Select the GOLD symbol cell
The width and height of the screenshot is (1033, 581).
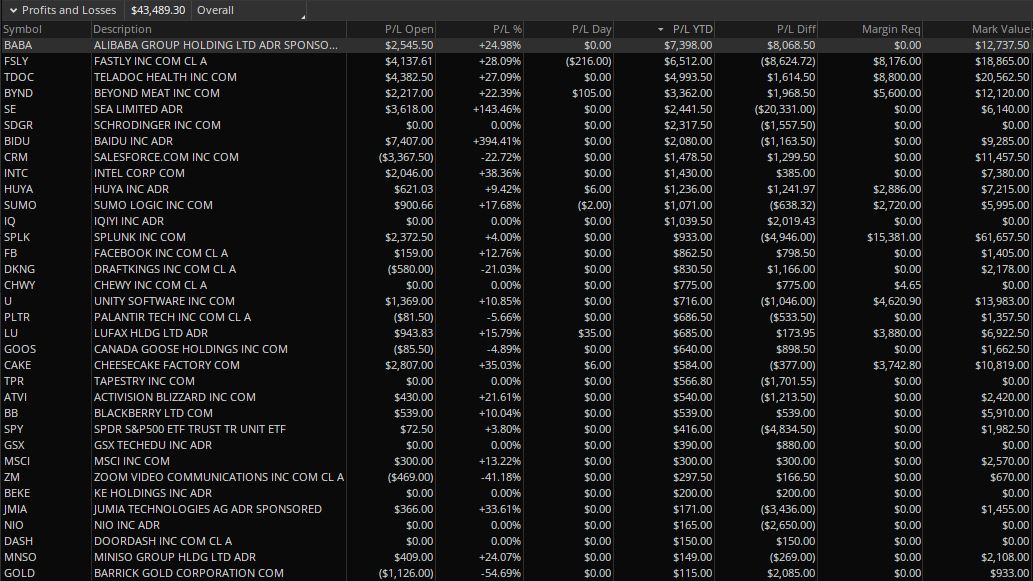[20, 573]
